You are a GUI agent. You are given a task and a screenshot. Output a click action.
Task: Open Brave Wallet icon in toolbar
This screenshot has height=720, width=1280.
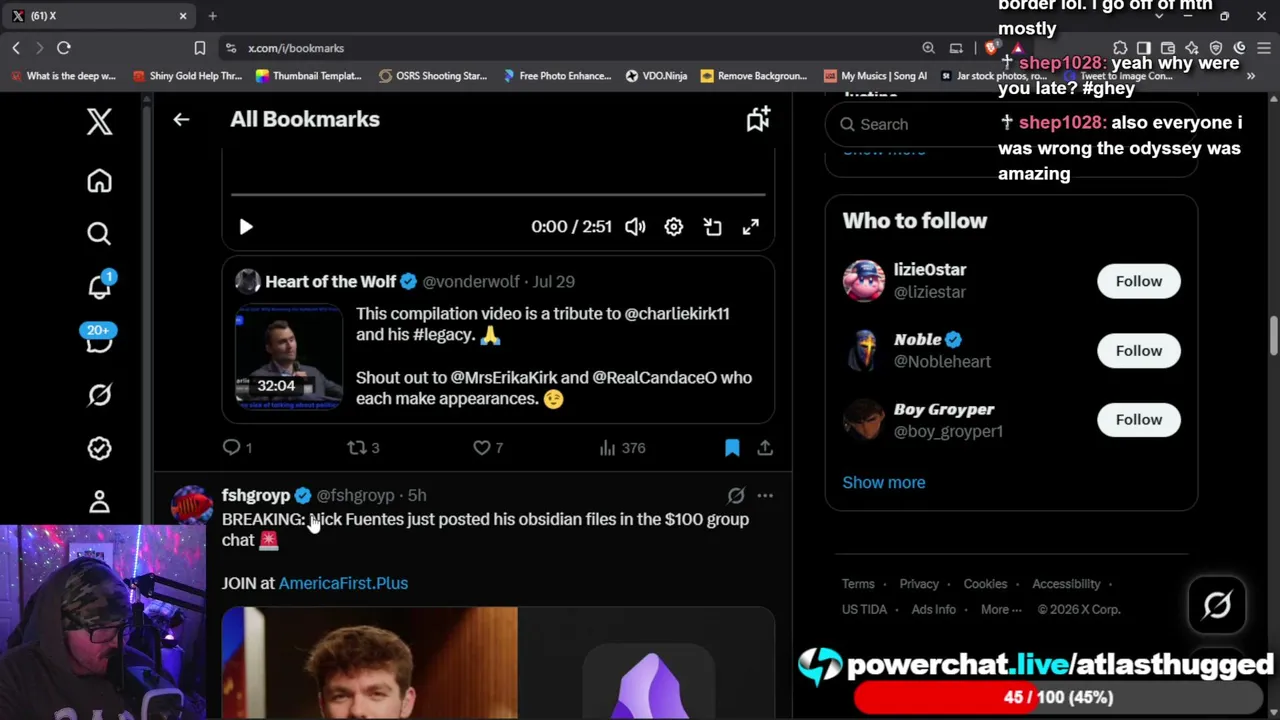(1168, 48)
